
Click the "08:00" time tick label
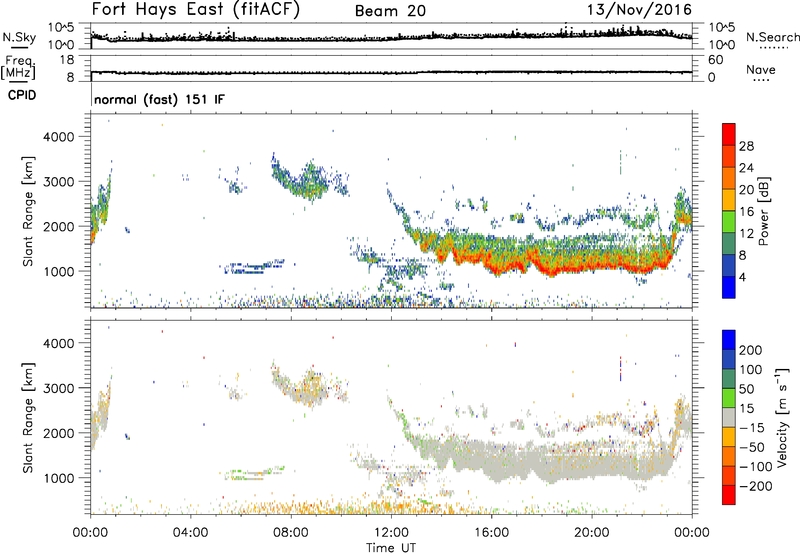click(x=291, y=533)
